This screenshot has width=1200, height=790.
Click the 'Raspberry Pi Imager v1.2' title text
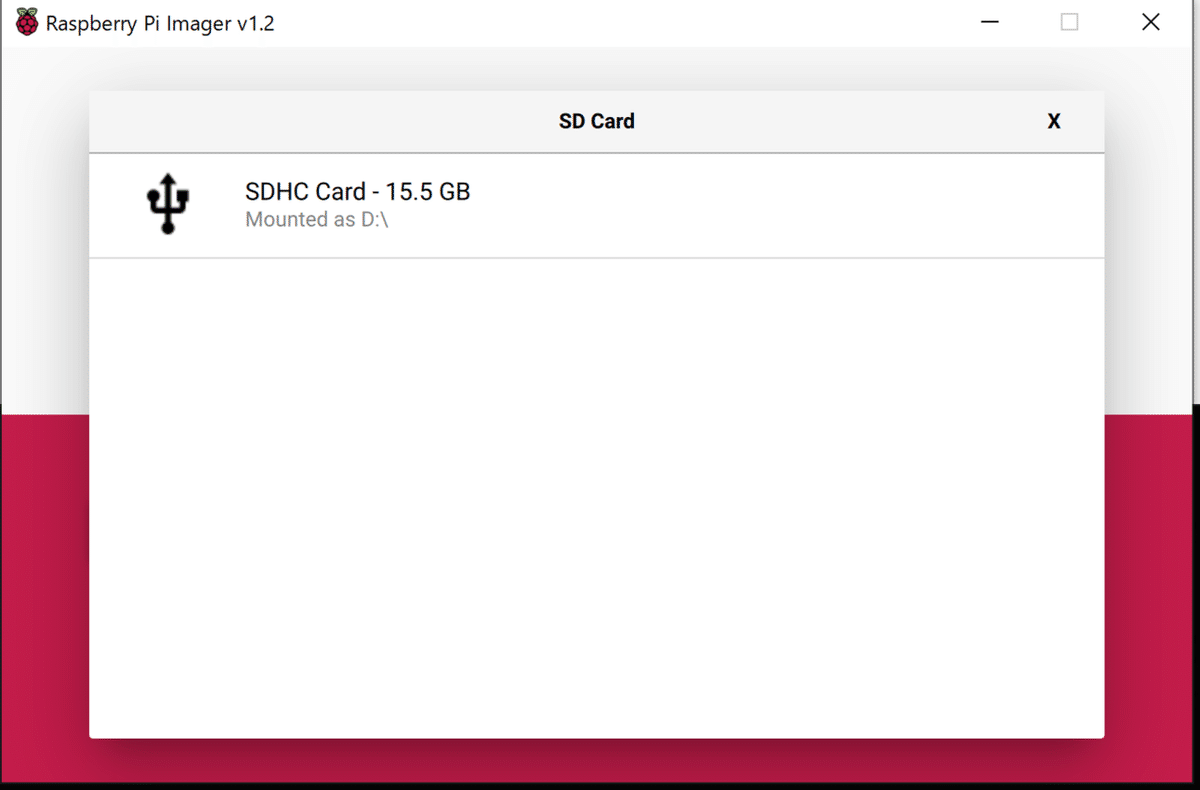click(x=160, y=23)
